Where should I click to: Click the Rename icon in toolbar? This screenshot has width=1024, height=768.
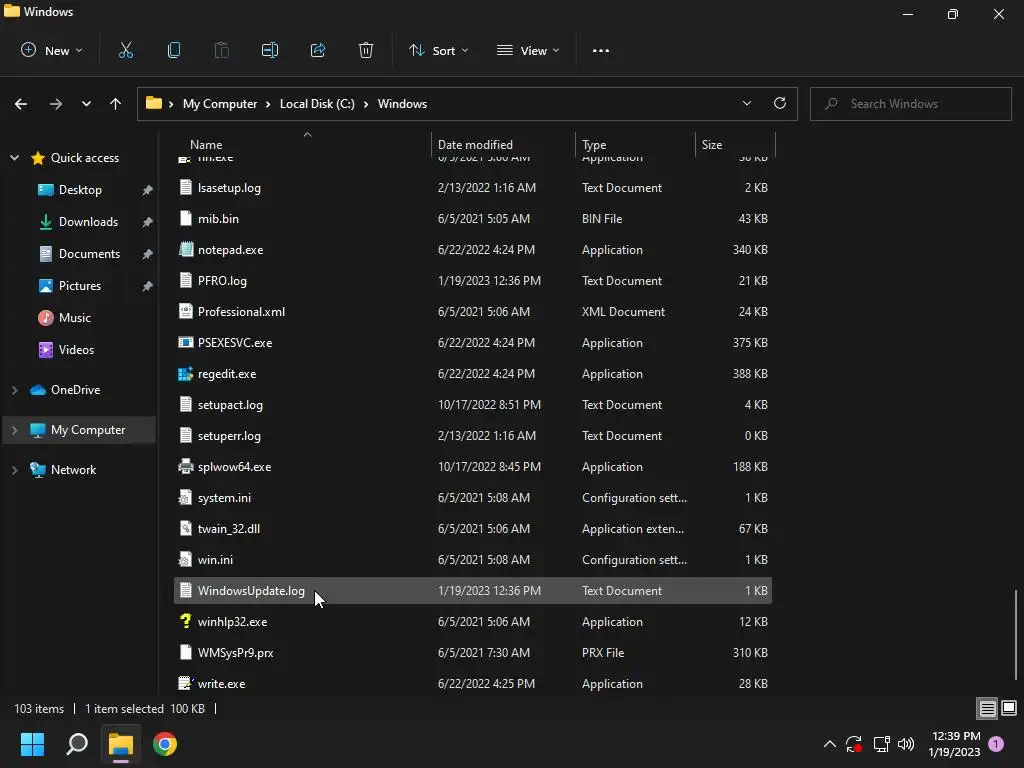click(x=270, y=50)
